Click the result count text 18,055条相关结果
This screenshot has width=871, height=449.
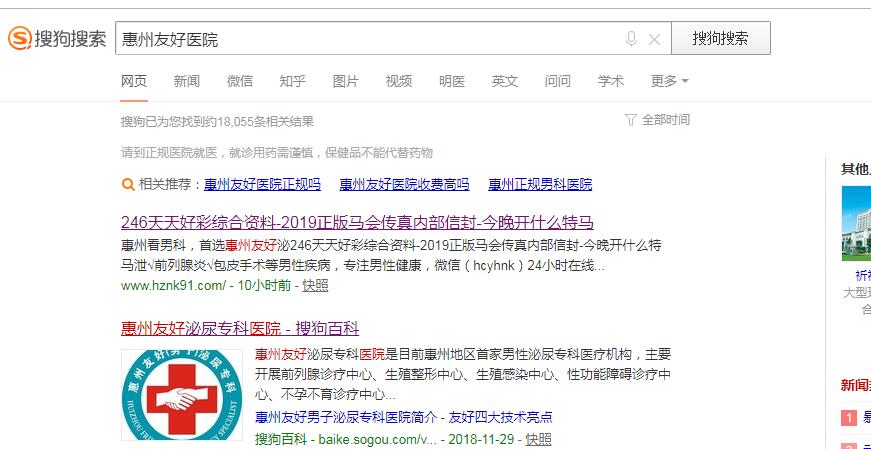(266, 121)
